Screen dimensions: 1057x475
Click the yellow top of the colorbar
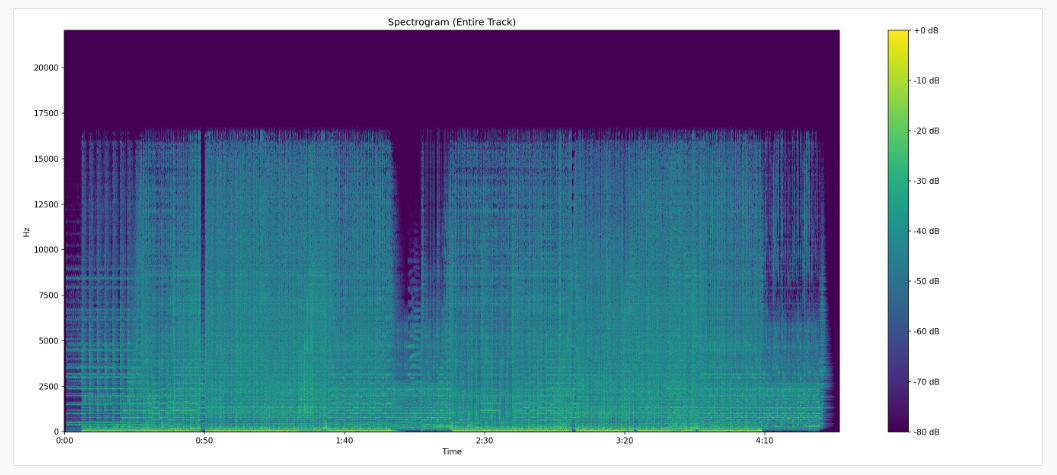tap(898, 35)
